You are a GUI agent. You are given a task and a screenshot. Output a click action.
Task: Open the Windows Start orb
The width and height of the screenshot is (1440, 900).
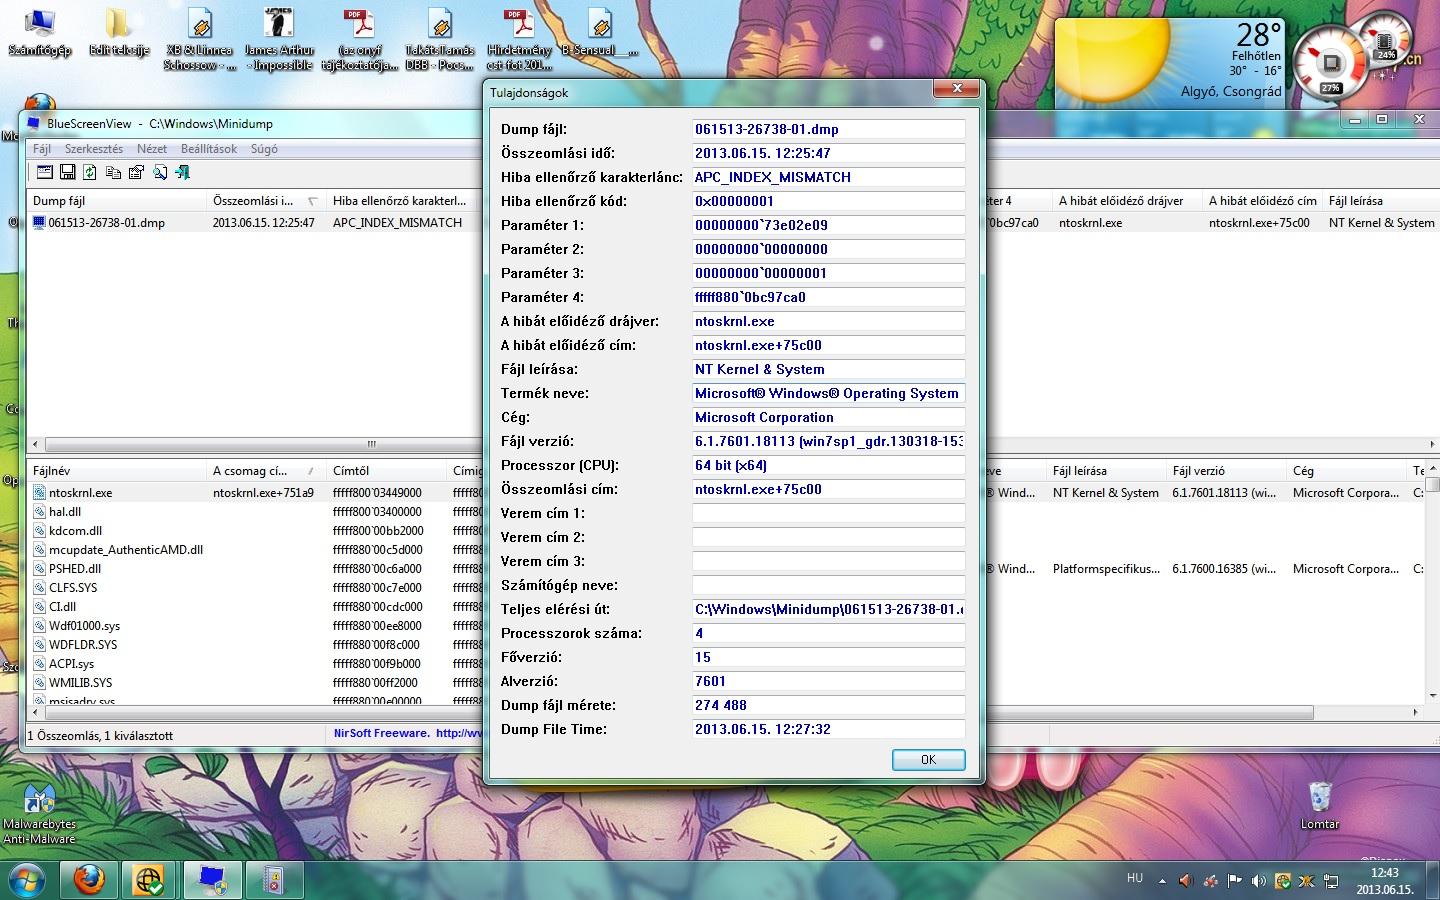coord(27,880)
